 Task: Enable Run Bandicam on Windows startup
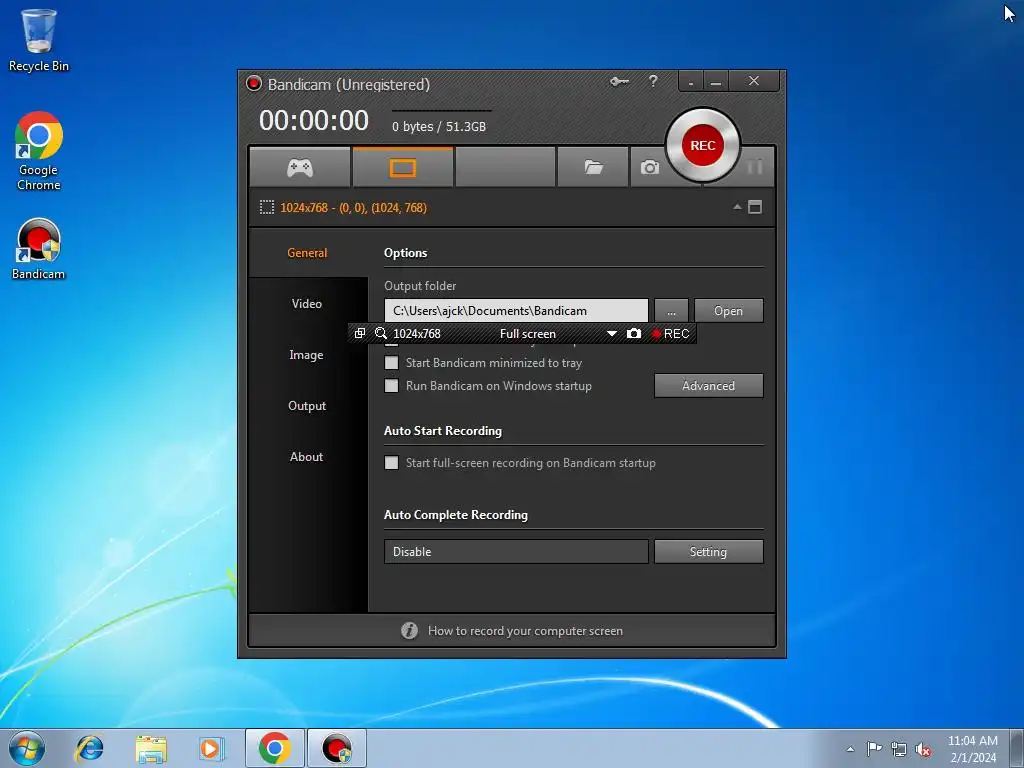[x=391, y=385]
